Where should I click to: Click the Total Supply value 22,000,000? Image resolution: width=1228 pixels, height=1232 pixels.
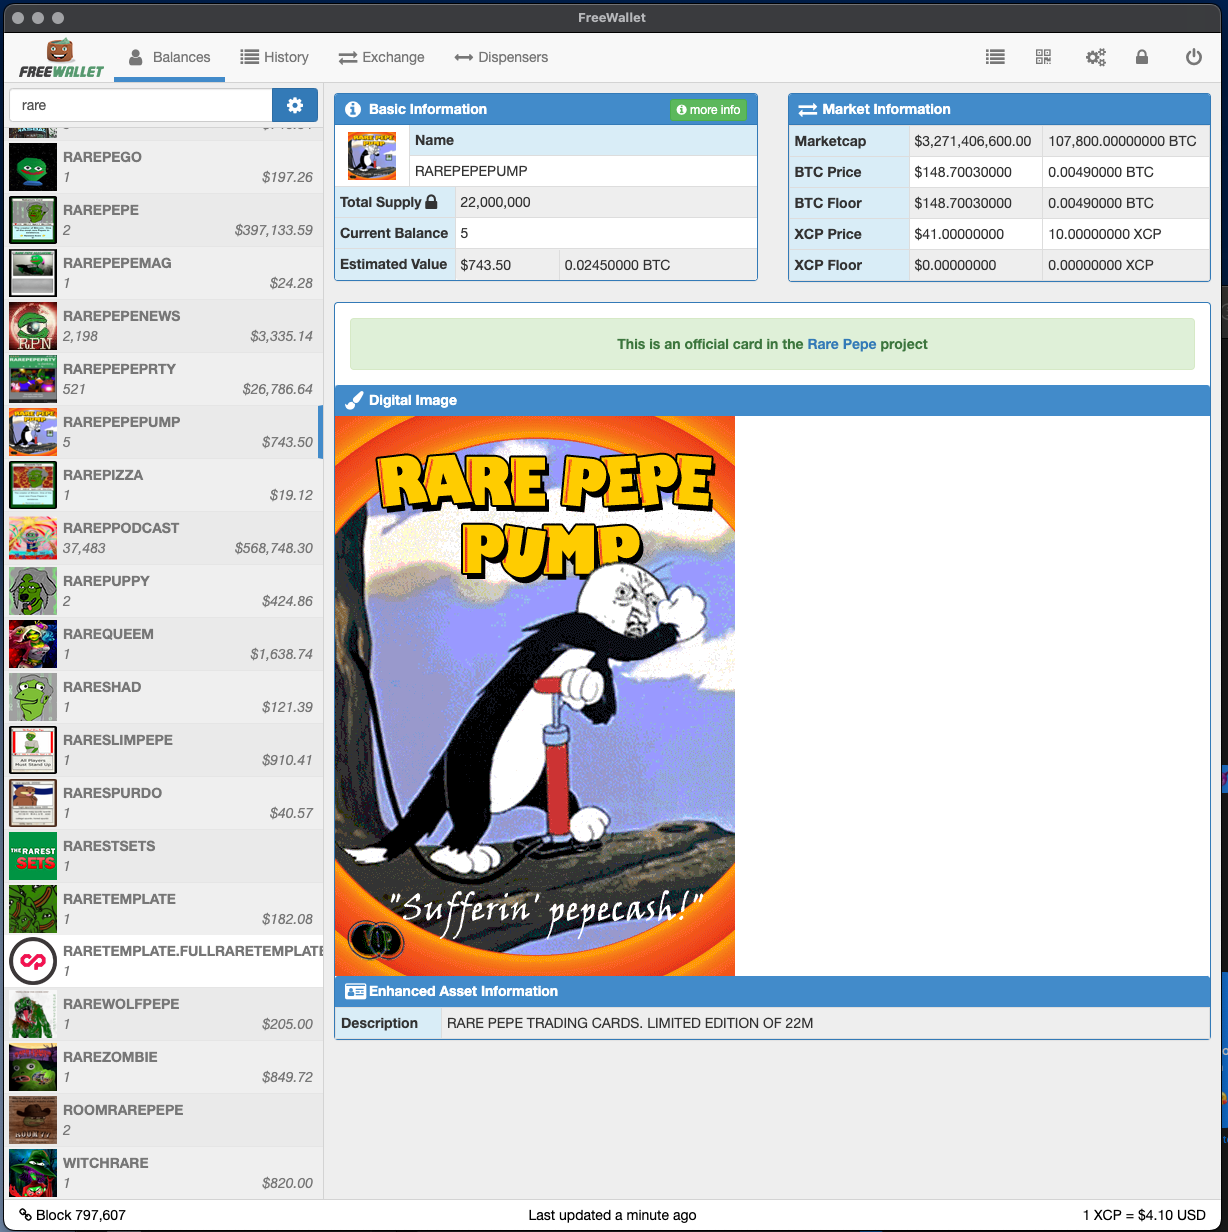[x=495, y=202]
